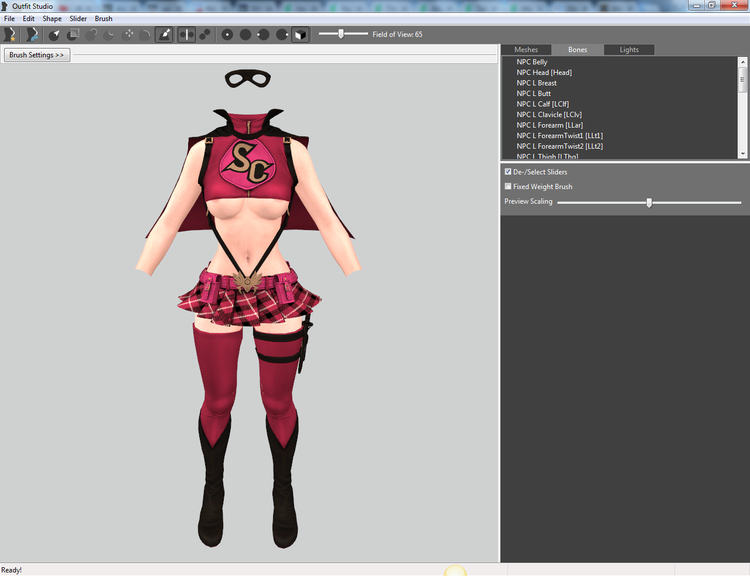Select the Deflate brush tool
Image resolution: width=750 pixels, height=576 pixels.
pos(110,34)
